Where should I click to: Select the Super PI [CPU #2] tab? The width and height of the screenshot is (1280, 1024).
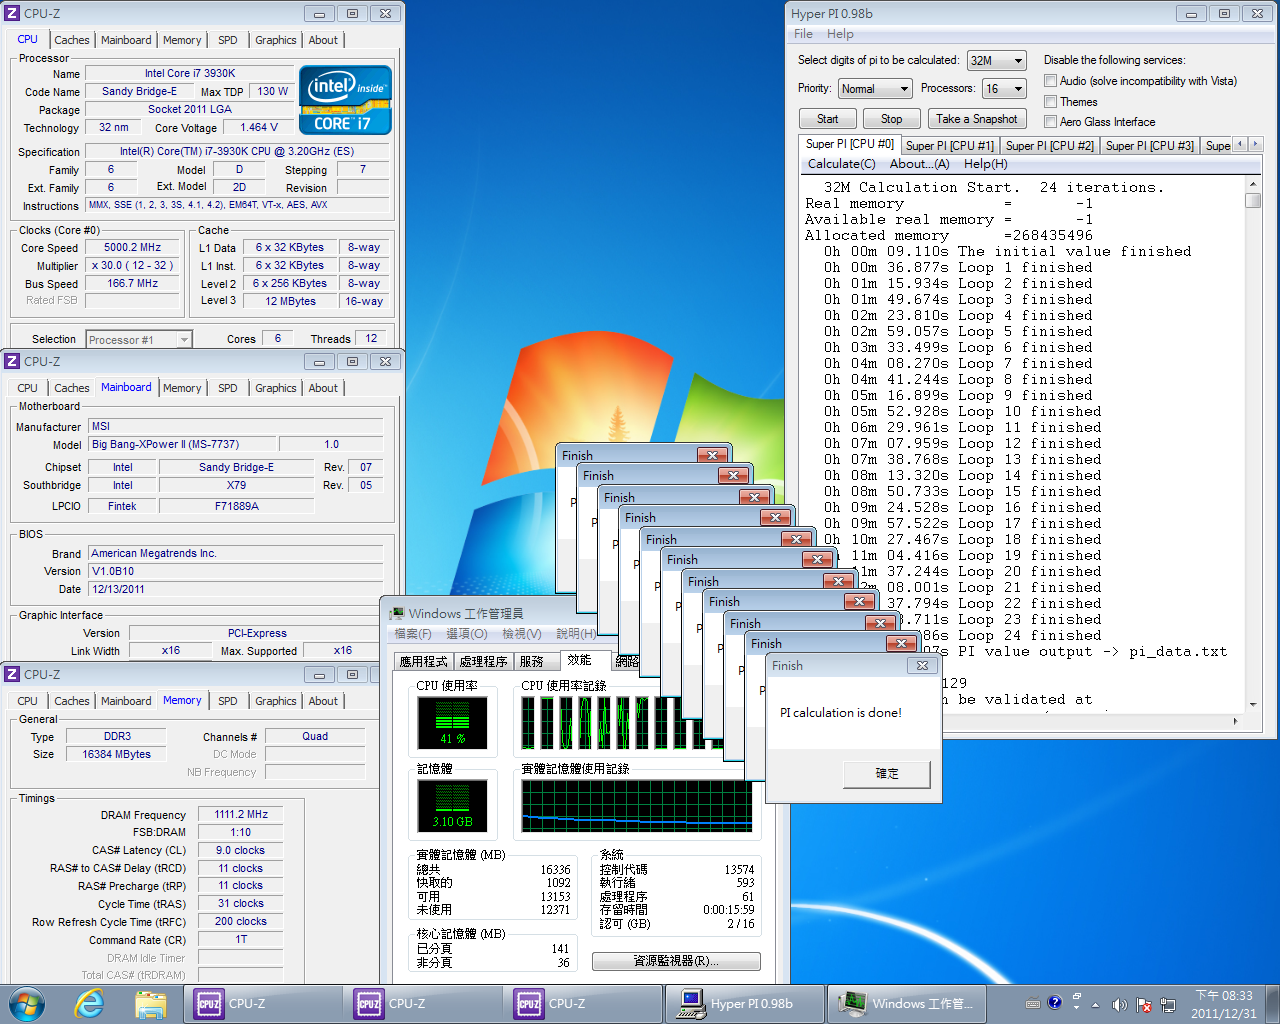[1049, 146]
